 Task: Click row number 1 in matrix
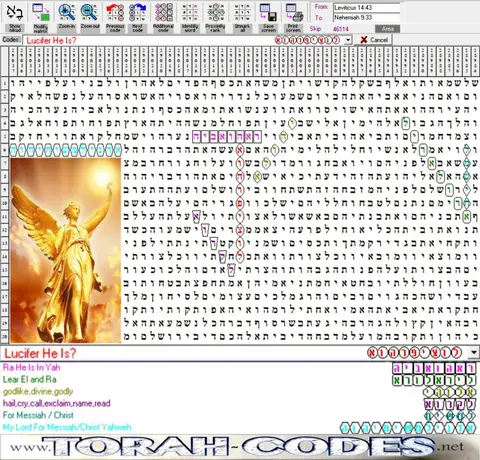click(5, 83)
